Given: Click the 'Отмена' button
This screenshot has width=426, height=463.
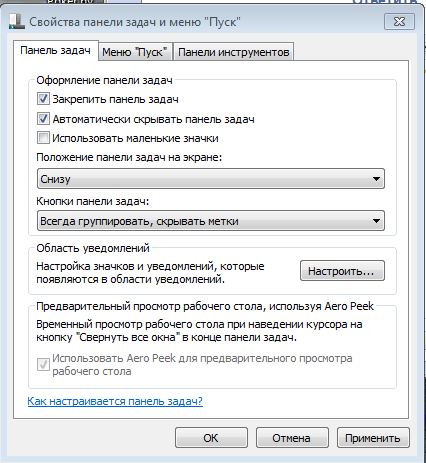Looking at the screenshot, I should [x=292, y=438].
